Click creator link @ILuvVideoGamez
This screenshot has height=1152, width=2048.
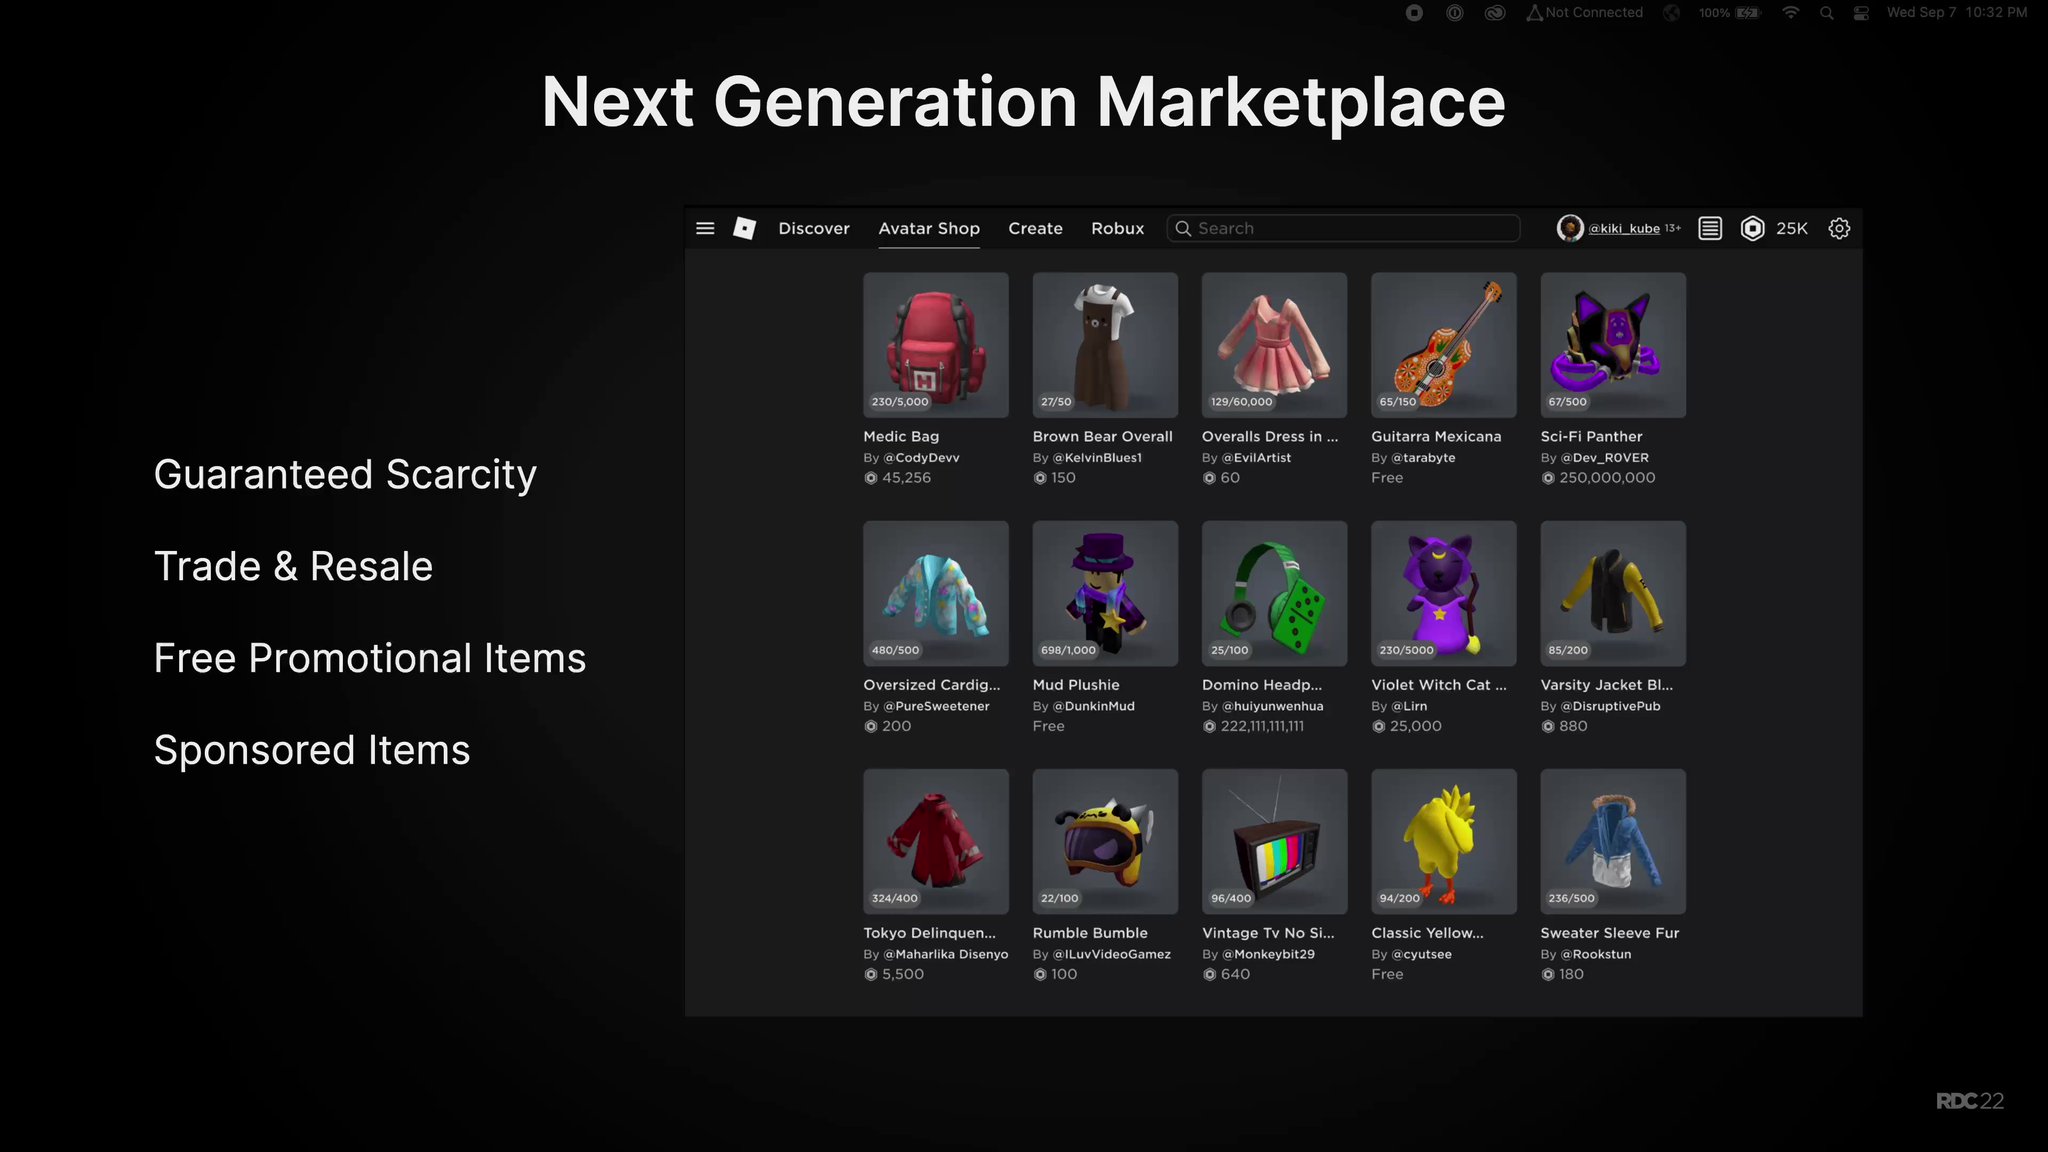[x=1111, y=953]
